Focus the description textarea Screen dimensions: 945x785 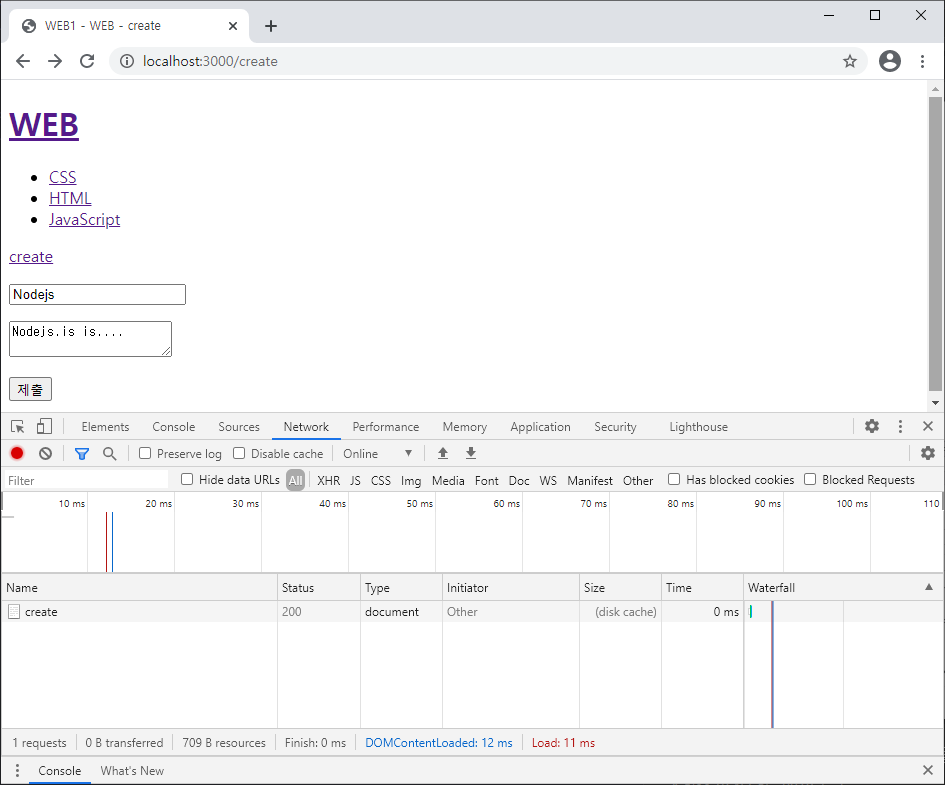pos(90,339)
